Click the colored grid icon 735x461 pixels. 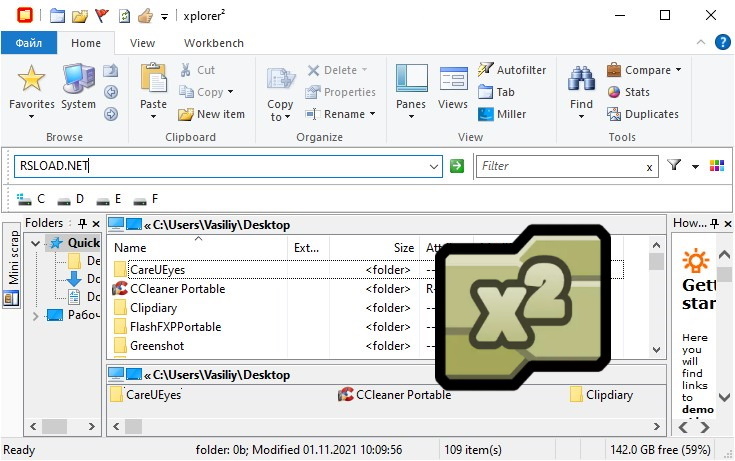tap(717, 166)
